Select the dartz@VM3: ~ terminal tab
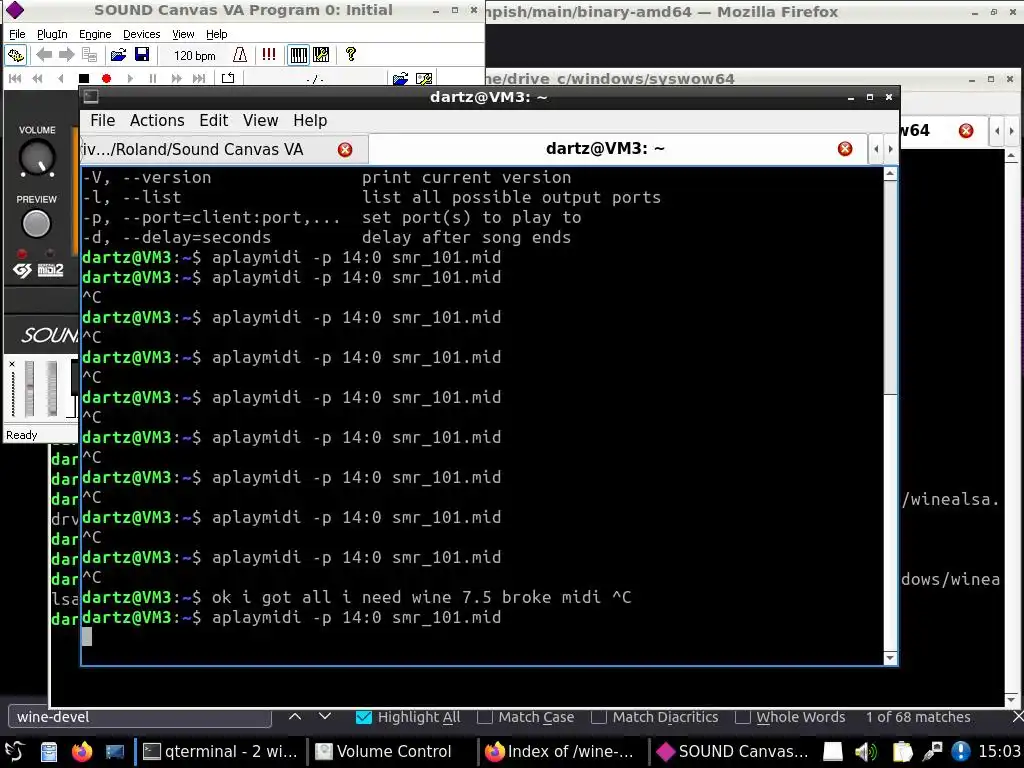Screen dimensions: 1024x768 point(617,149)
